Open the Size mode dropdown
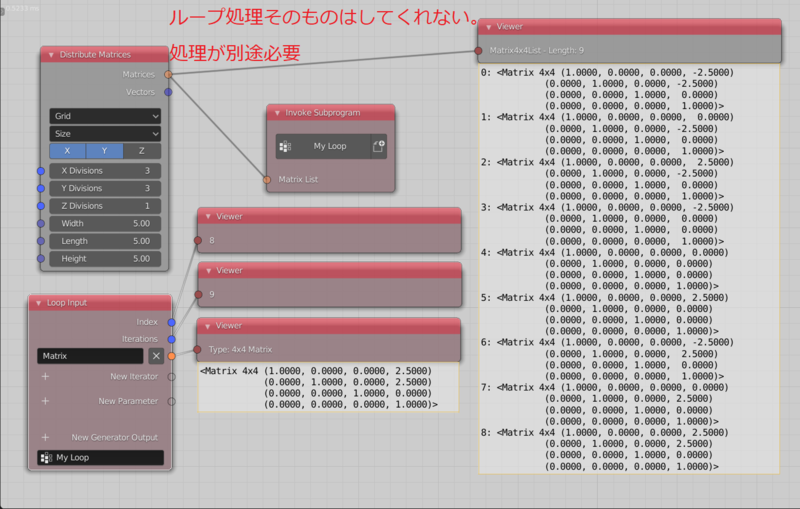800x509 pixels. click(105, 134)
